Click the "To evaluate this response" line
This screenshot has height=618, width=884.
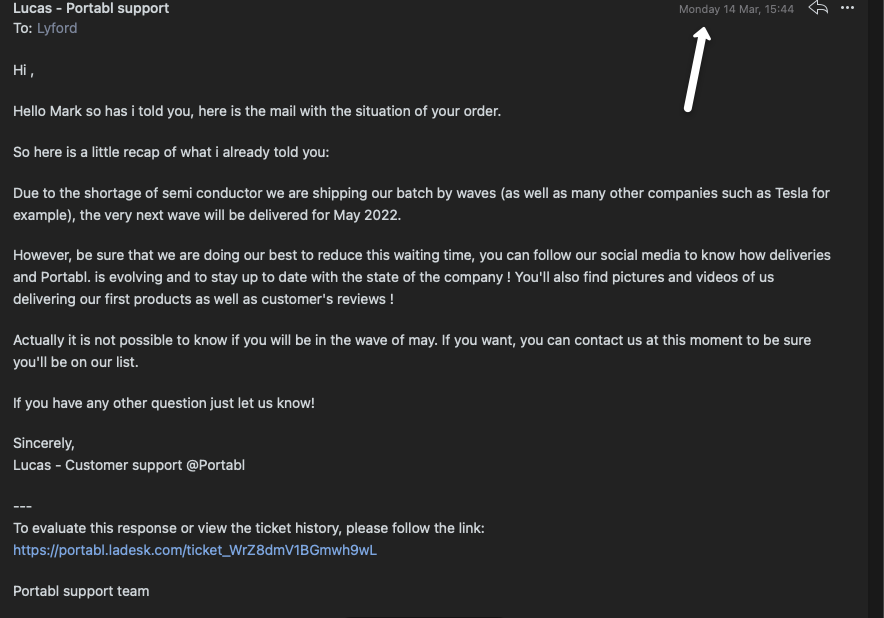(x=249, y=528)
